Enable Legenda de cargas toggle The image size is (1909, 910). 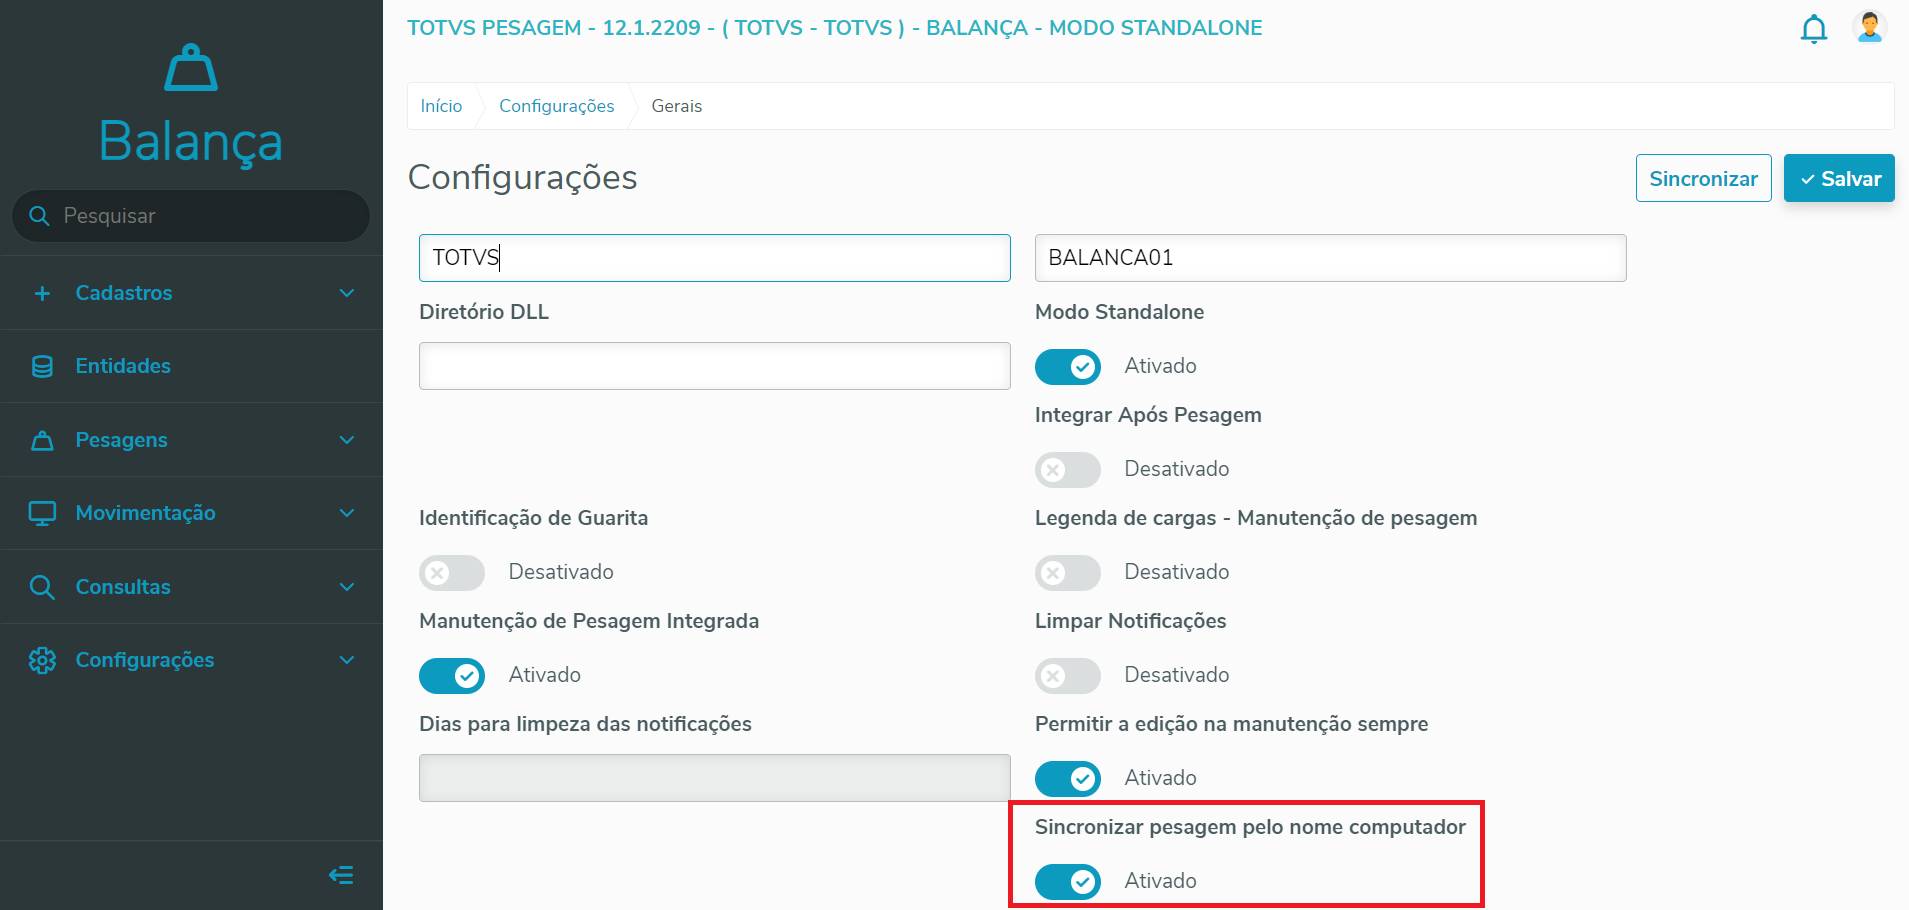[x=1068, y=573]
